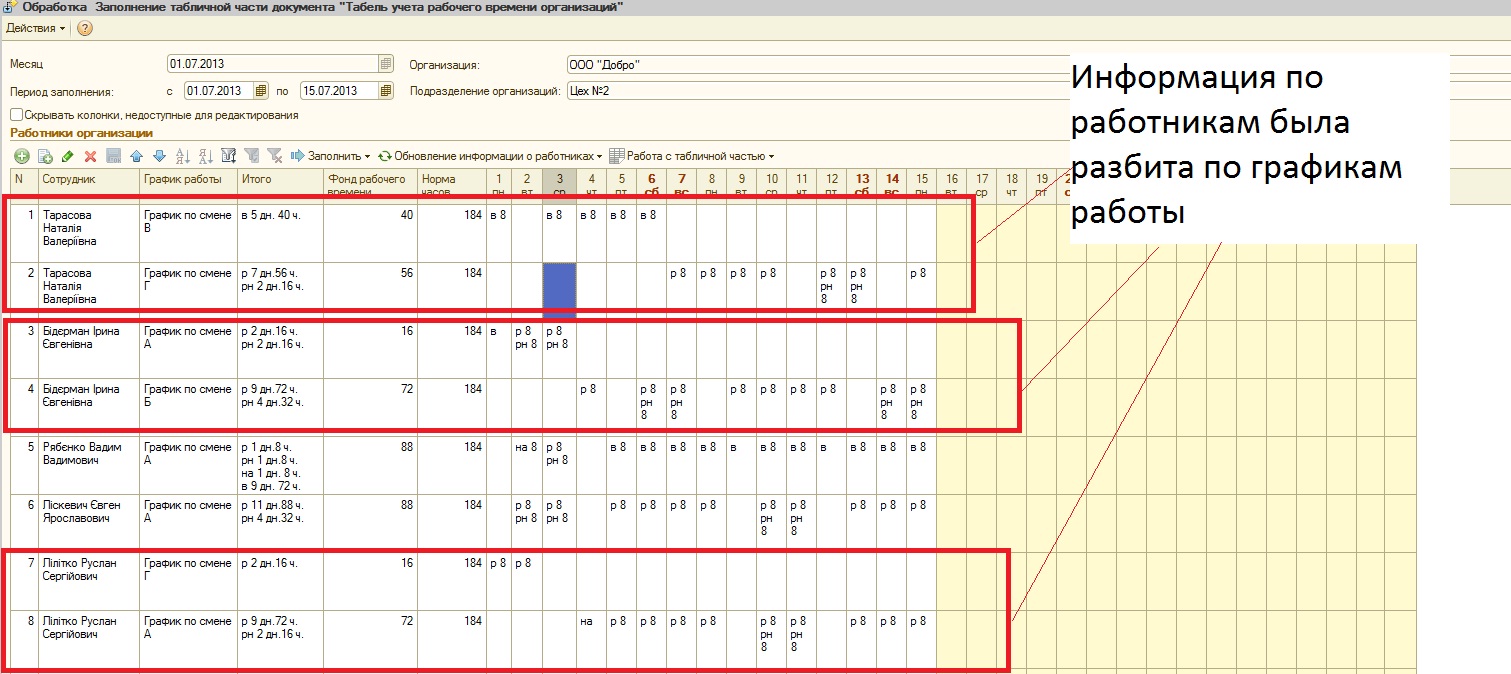
Task: Open the Действия menu
Action: coord(36,28)
